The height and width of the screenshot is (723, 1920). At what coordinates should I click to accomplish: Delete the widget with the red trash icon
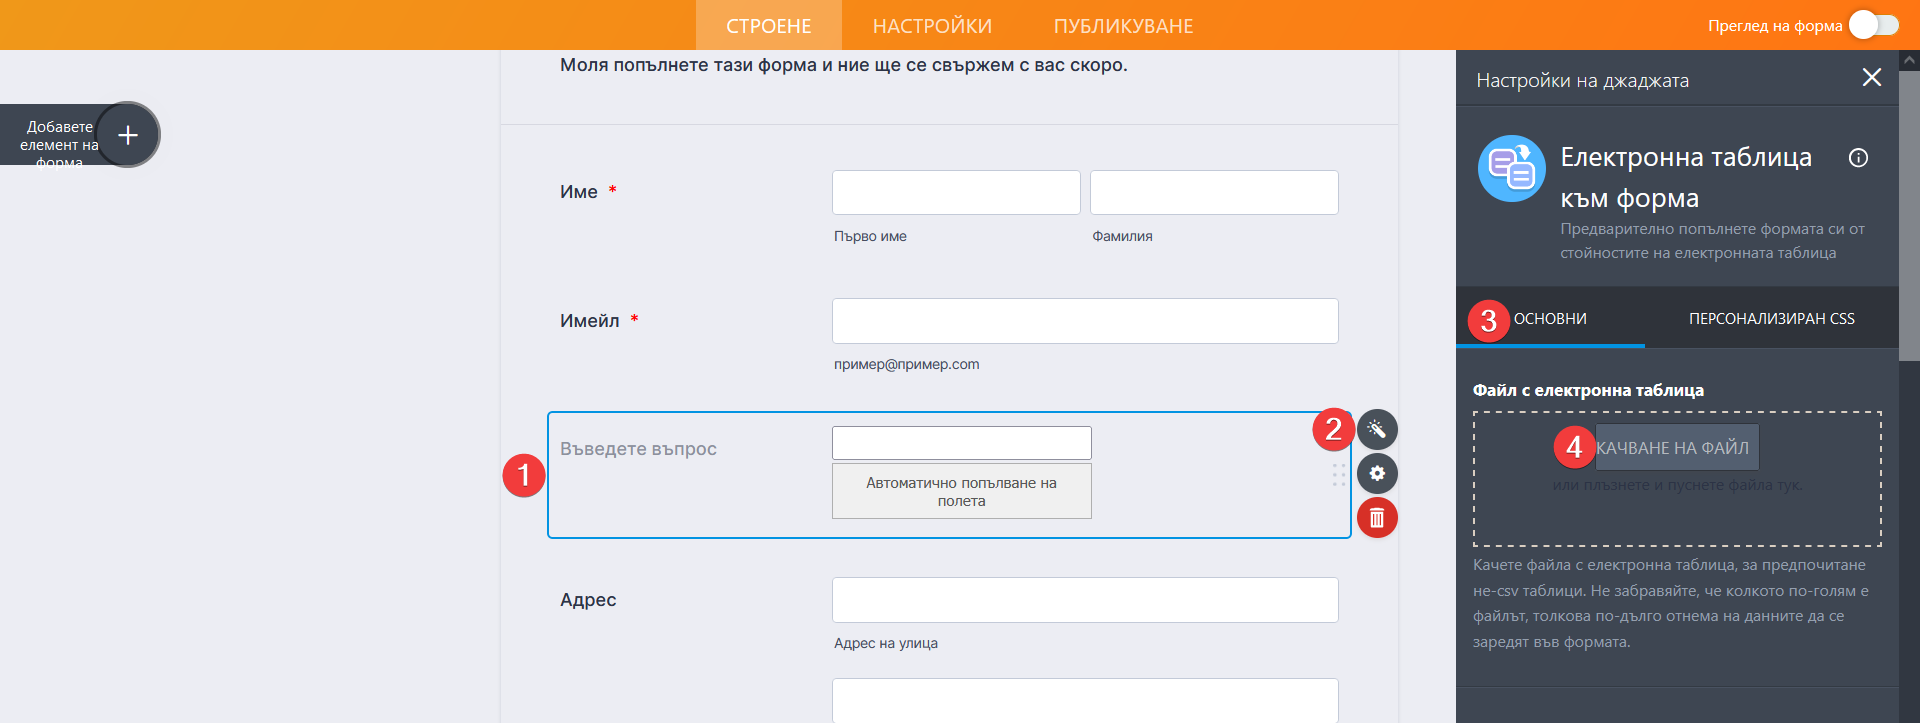1377,518
